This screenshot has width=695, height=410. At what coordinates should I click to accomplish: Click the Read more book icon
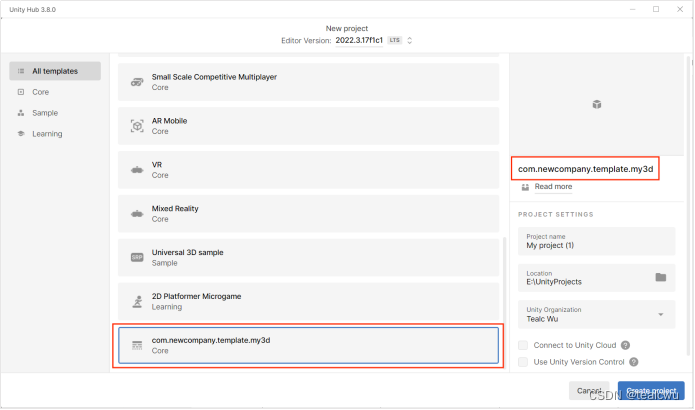(x=525, y=187)
